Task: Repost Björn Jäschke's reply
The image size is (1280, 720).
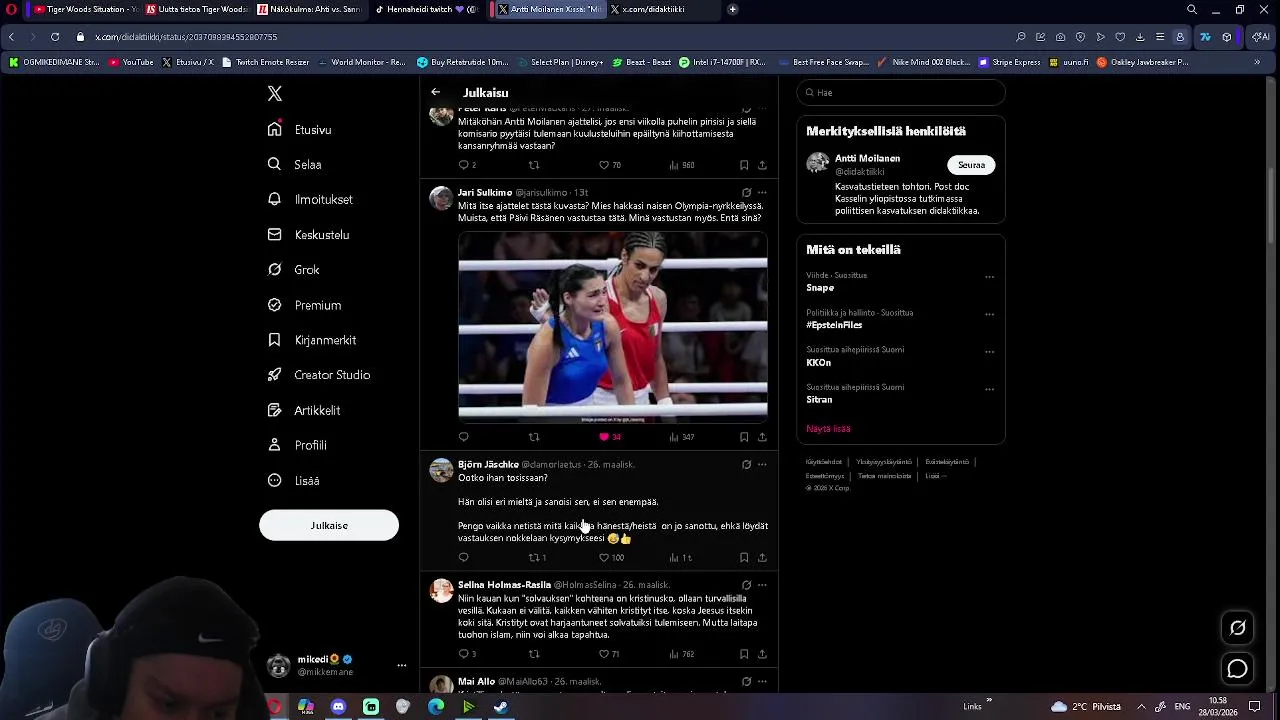Action: pyautogui.click(x=537, y=558)
